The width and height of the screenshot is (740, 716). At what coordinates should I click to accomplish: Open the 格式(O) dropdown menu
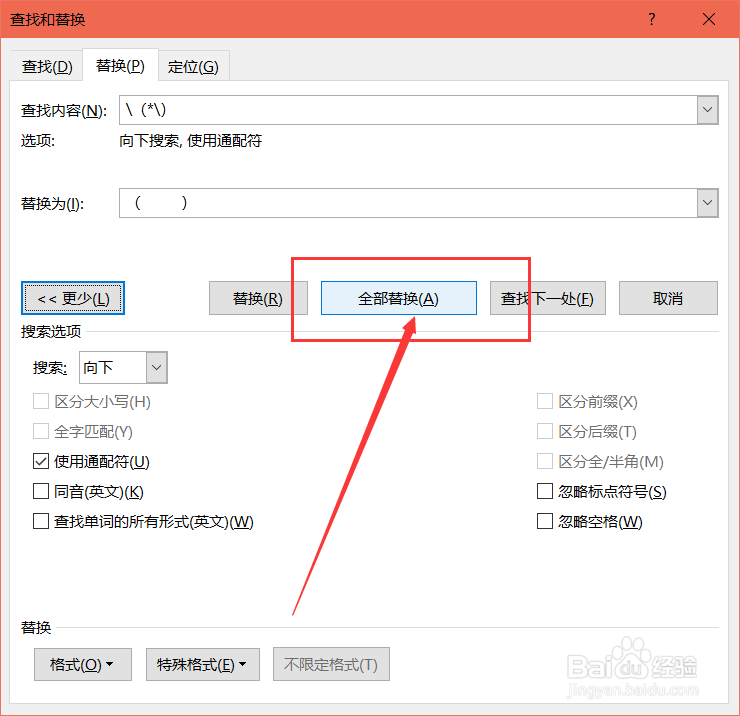(83, 665)
